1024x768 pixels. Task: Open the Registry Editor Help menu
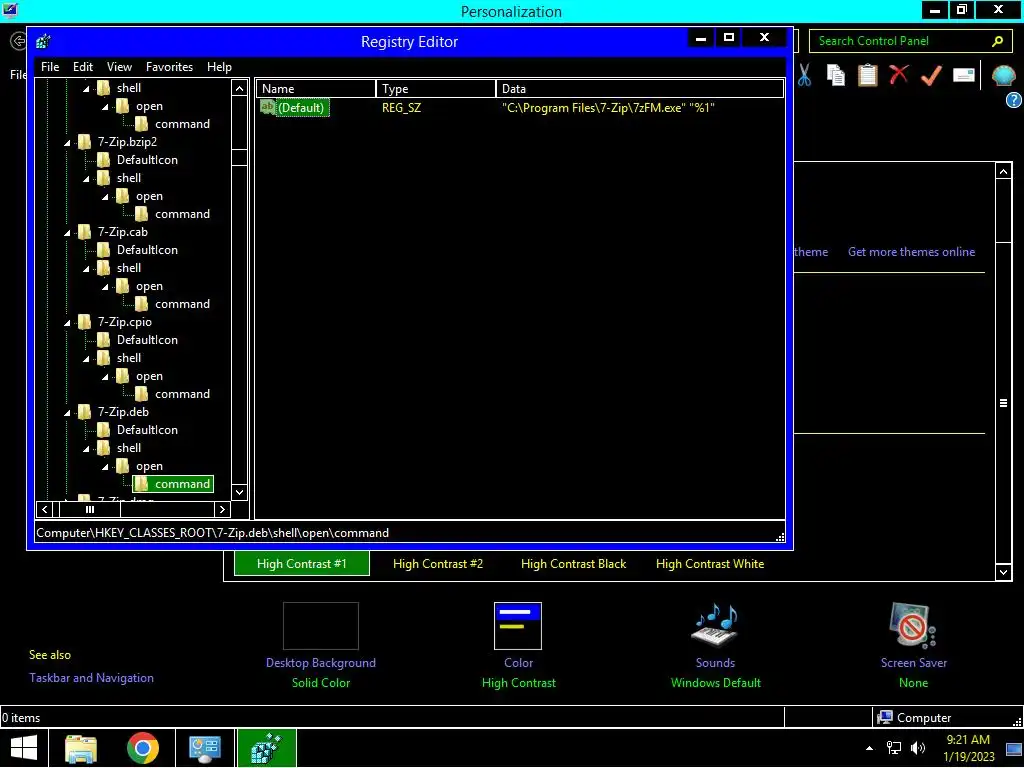coord(219,67)
